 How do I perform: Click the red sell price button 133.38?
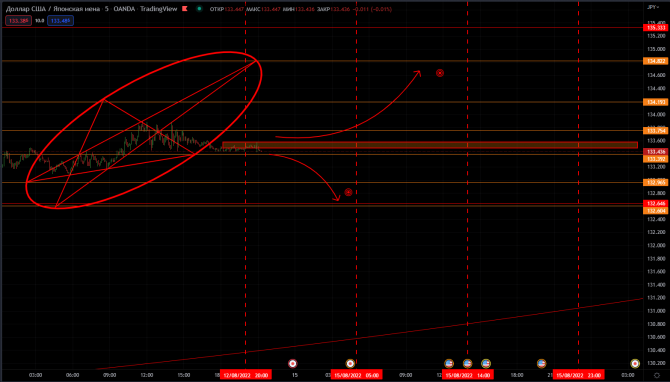[18, 21]
